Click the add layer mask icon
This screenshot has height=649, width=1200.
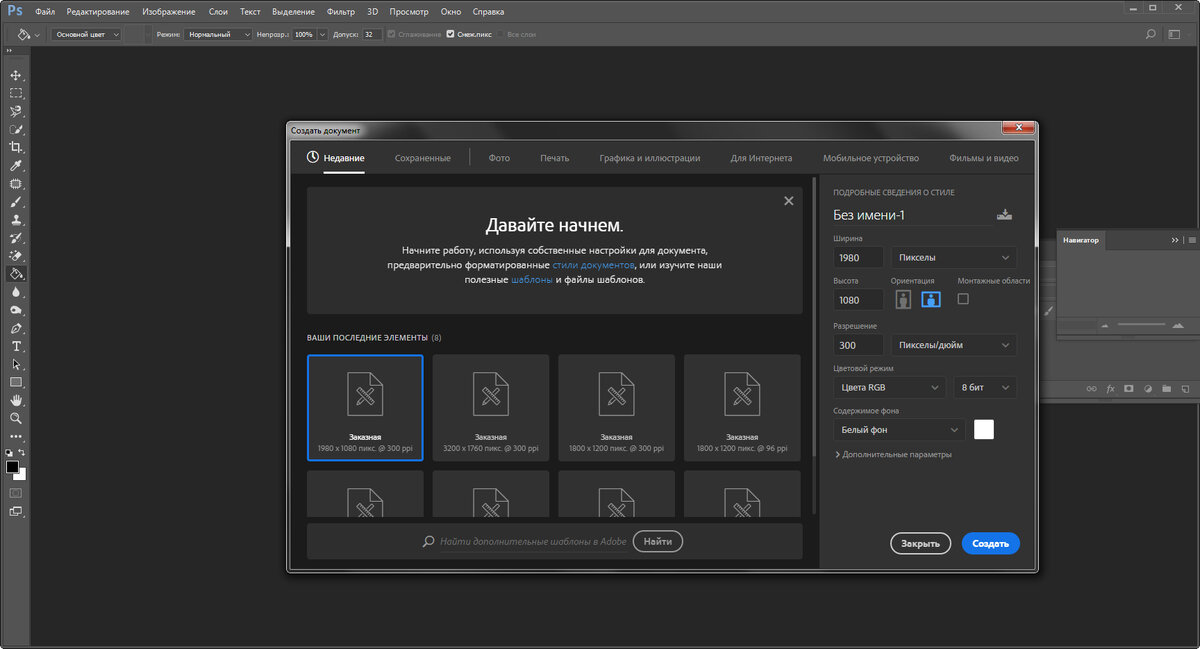1129,388
